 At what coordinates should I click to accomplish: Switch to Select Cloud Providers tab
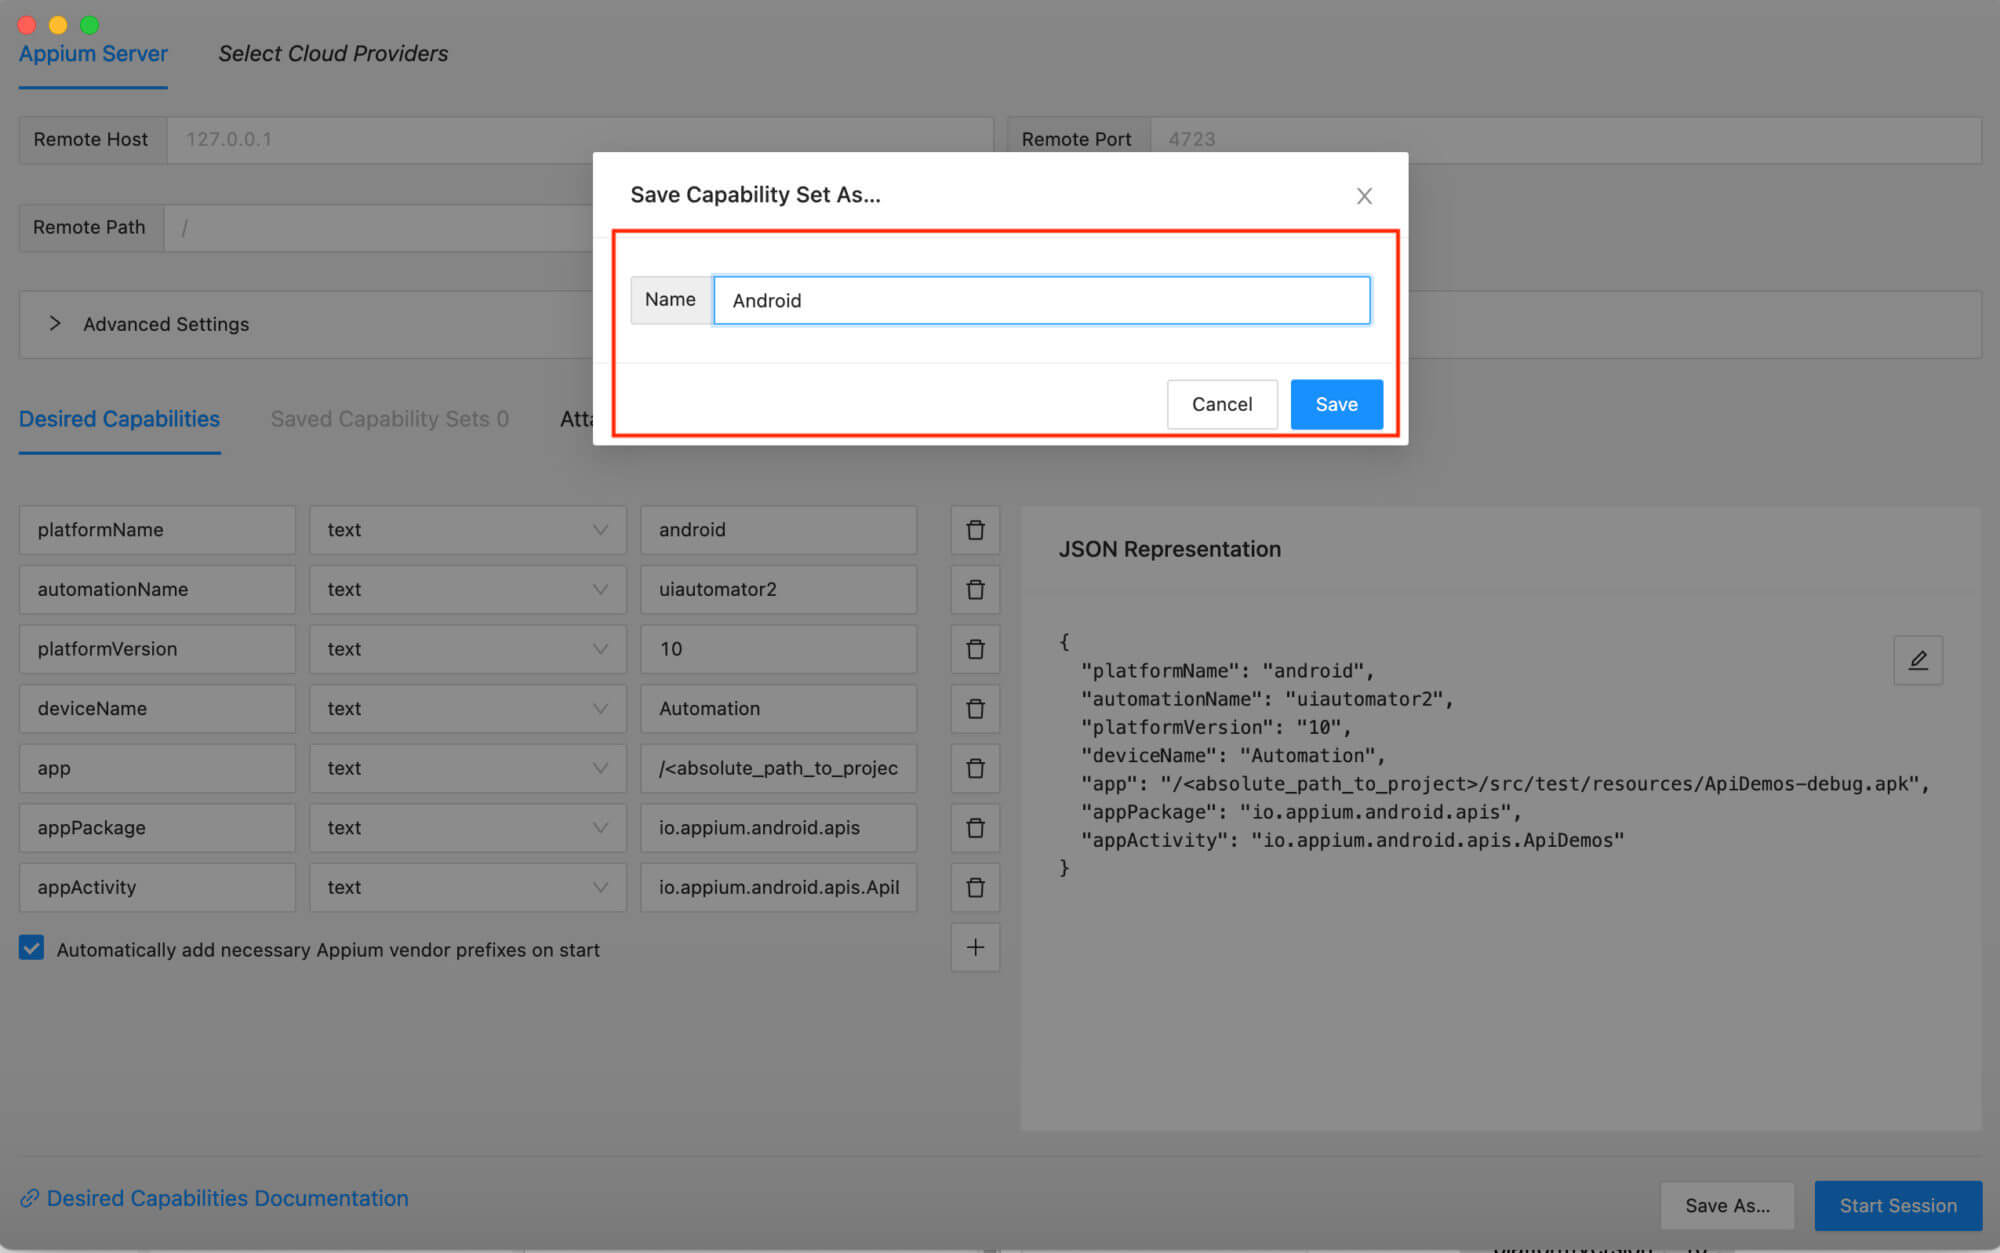pos(333,54)
